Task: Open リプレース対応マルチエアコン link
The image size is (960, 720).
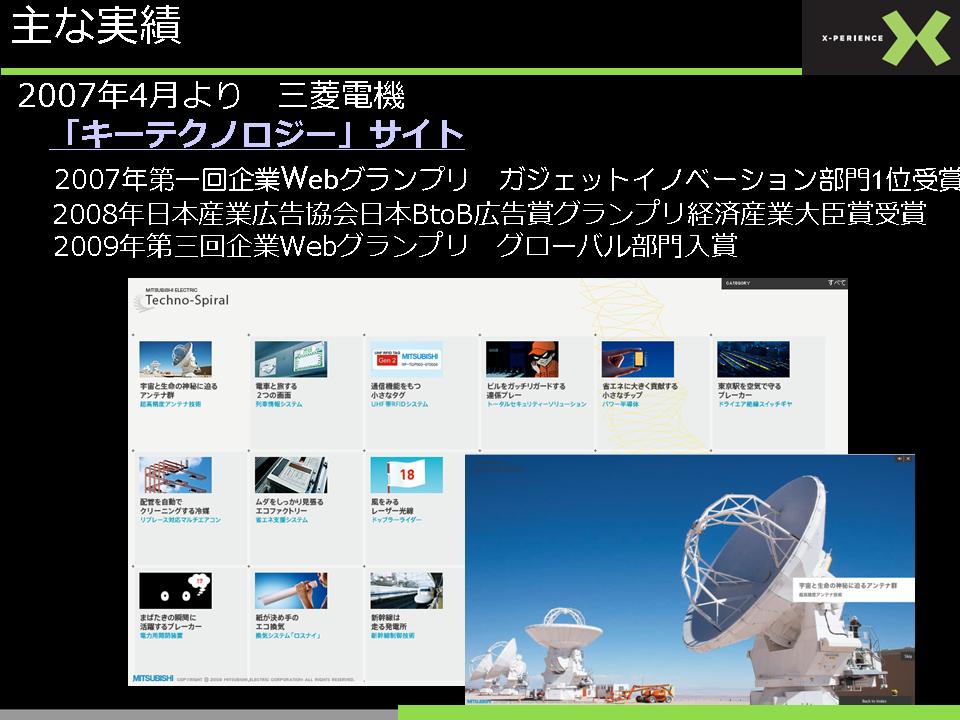Action: tap(180, 520)
